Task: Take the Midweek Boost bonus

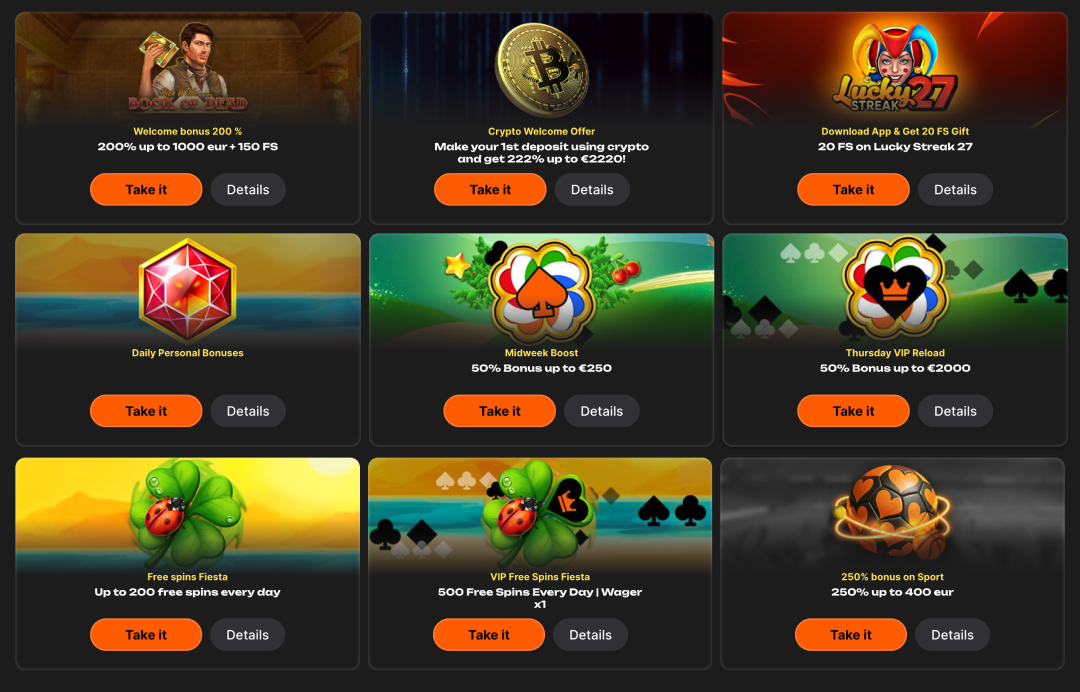Action: click(499, 411)
